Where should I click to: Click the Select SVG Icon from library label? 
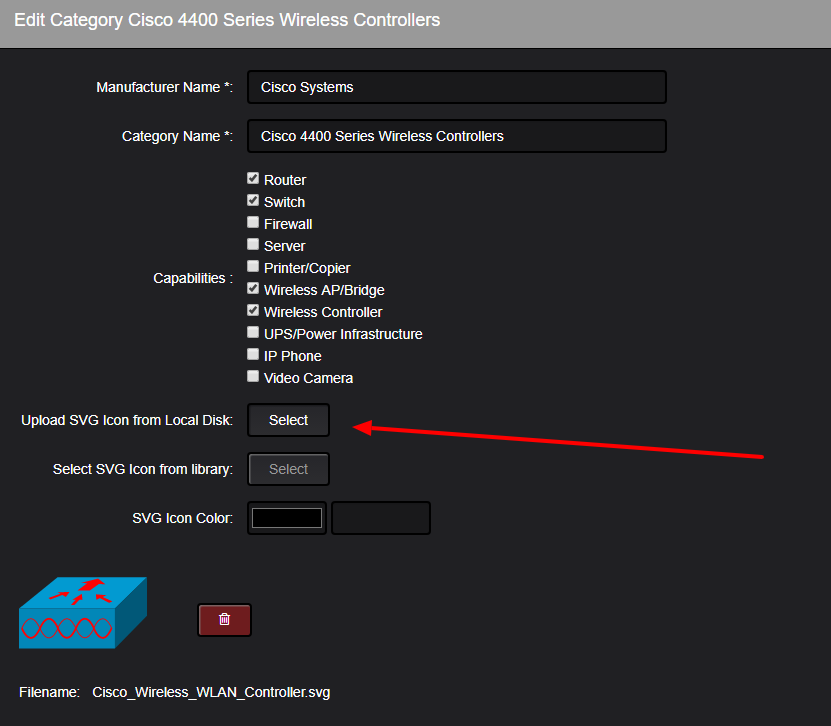(143, 470)
